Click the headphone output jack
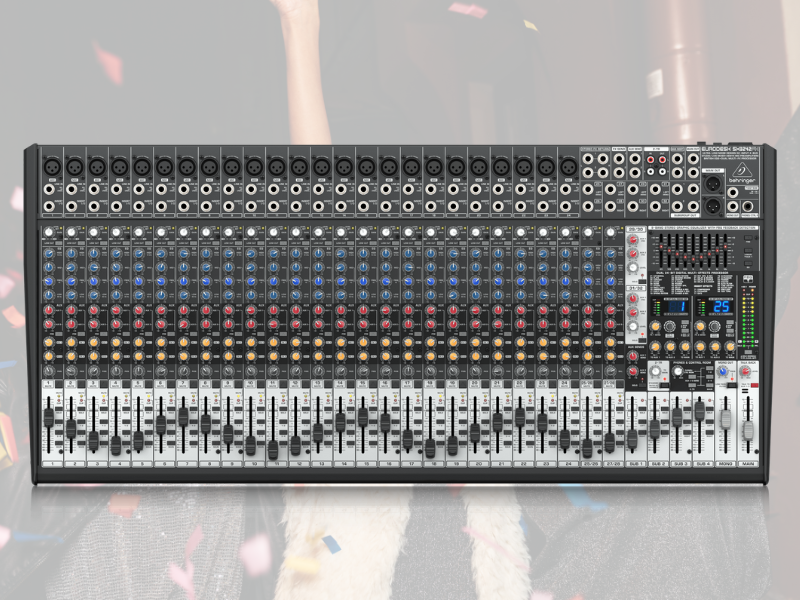This screenshot has height=600, width=800. point(747,207)
